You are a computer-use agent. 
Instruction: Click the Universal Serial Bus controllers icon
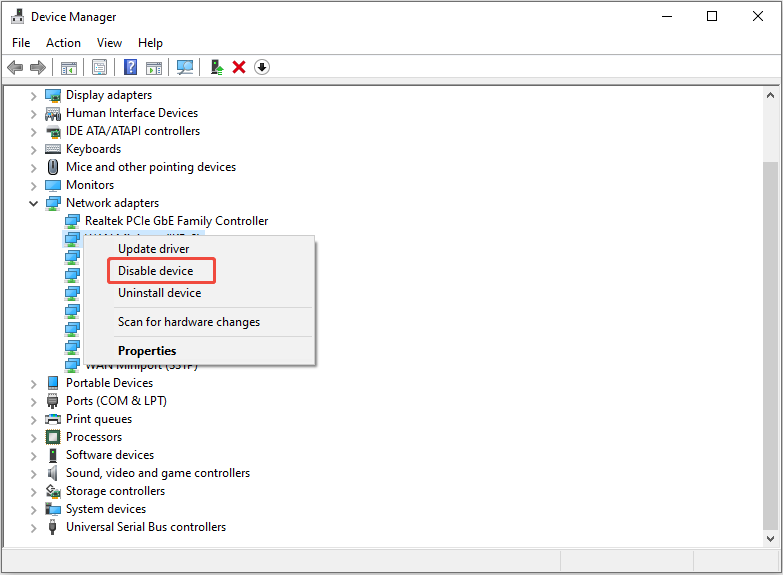(x=52, y=527)
